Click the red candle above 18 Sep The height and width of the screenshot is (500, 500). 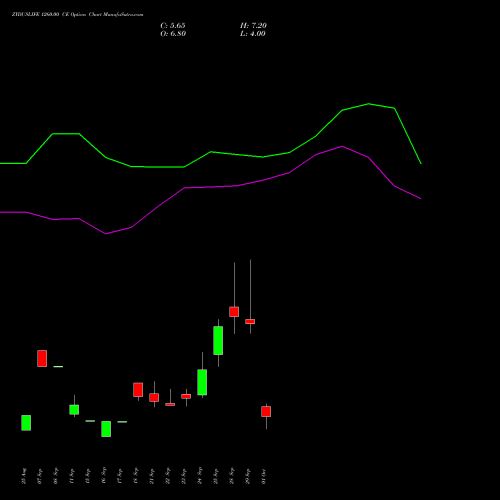(138, 390)
